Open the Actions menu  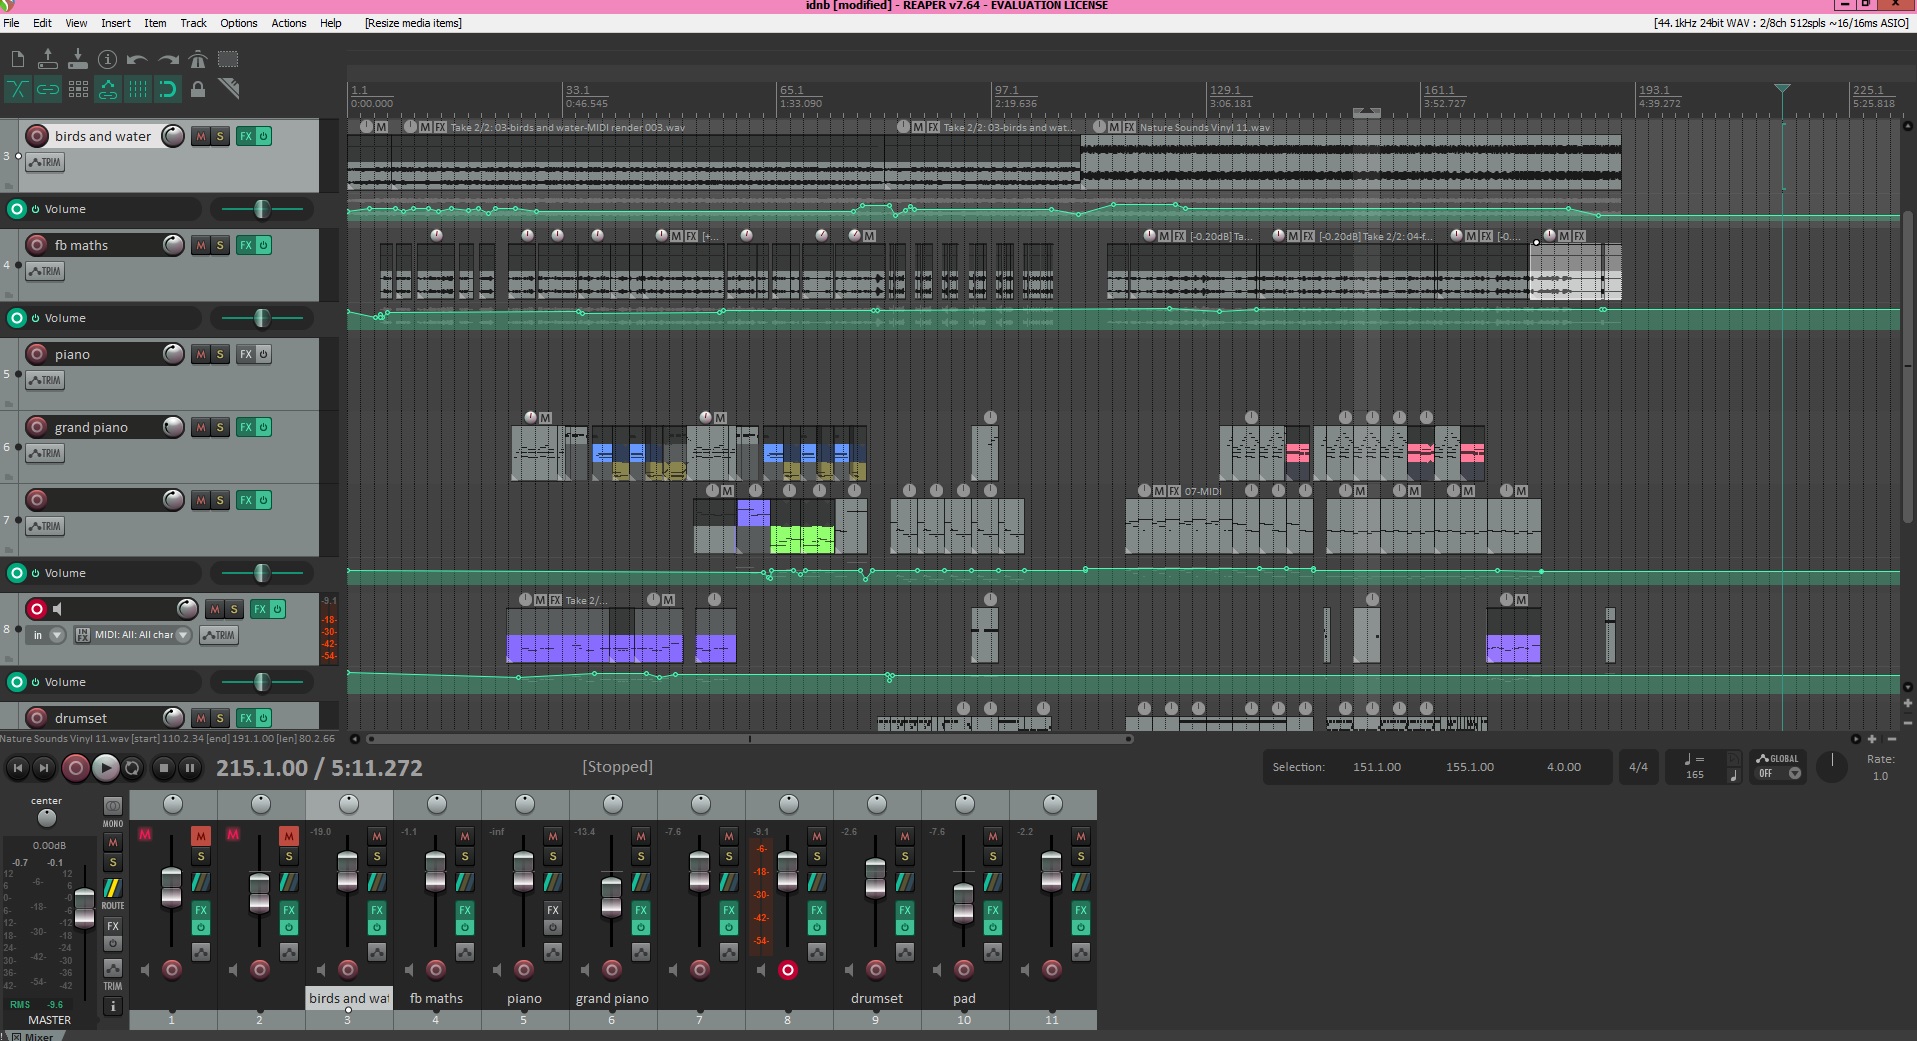tap(289, 23)
